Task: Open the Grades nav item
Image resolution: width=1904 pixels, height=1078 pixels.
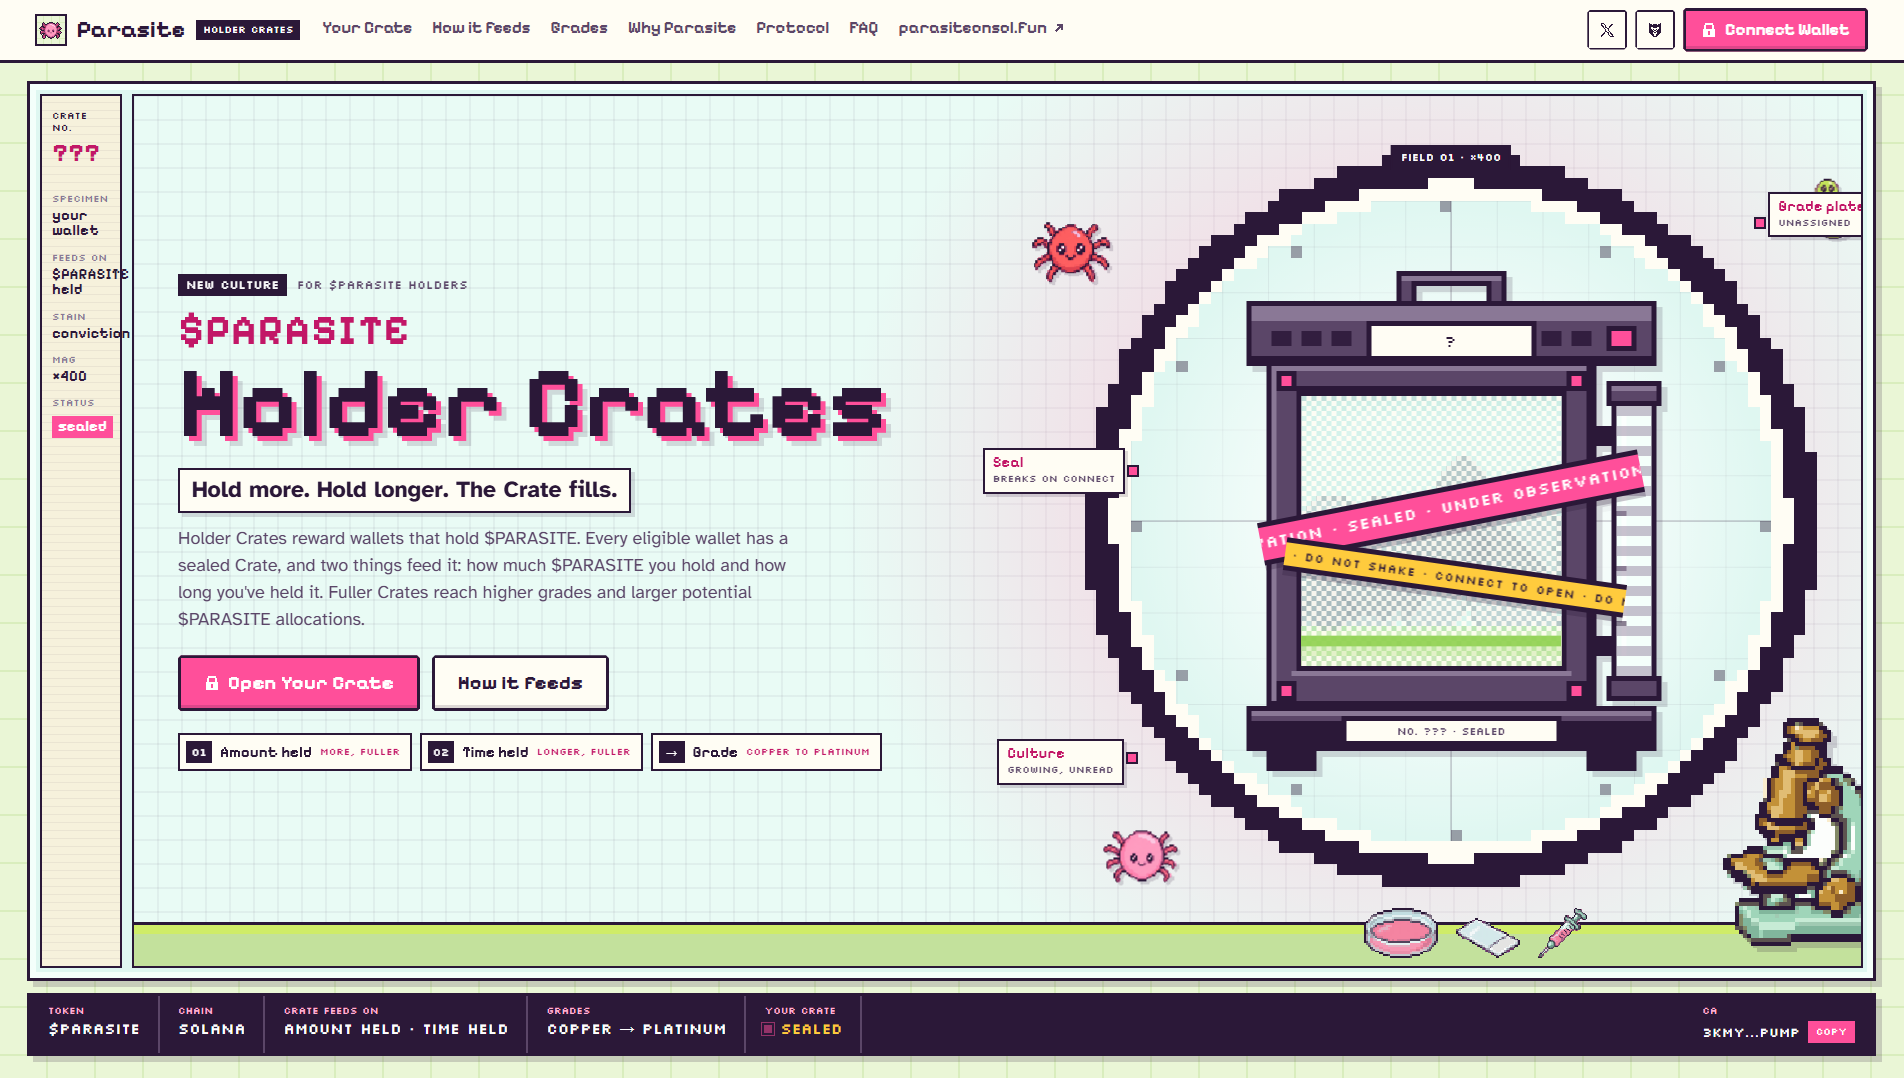Action: click(x=579, y=28)
